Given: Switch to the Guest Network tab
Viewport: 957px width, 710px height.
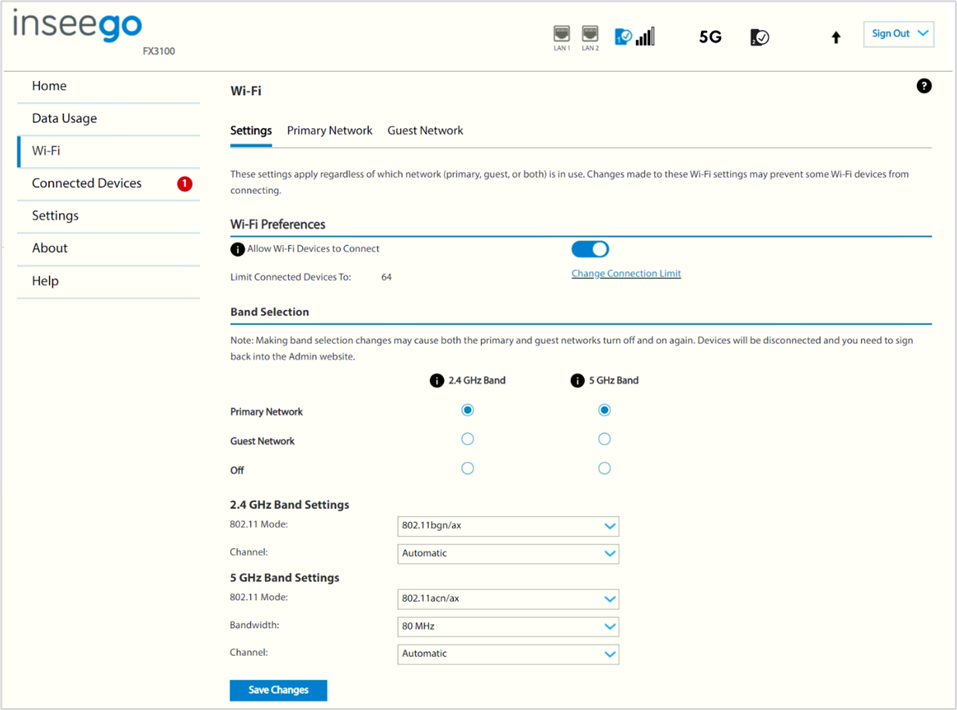Looking at the screenshot, I should point(425,131).
